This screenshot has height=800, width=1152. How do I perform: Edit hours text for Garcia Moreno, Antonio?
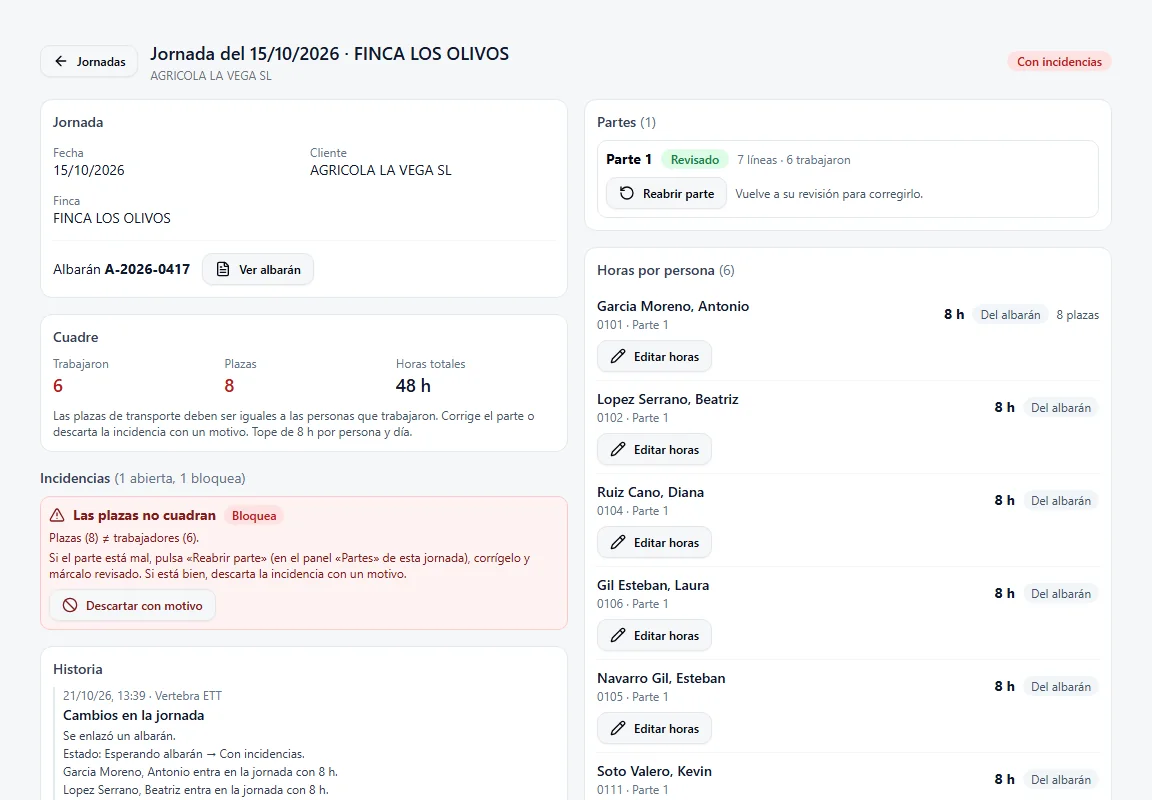666,357
